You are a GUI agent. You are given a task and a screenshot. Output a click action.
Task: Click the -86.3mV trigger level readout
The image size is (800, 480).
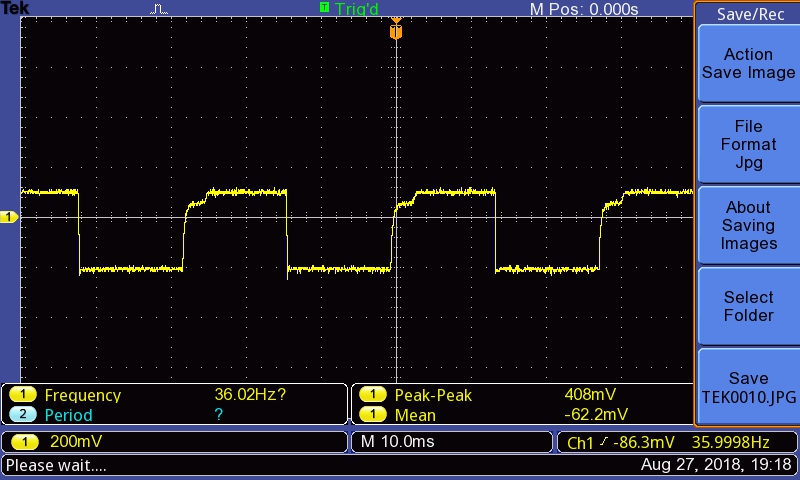pyautogui.click(x=643, y=442)
